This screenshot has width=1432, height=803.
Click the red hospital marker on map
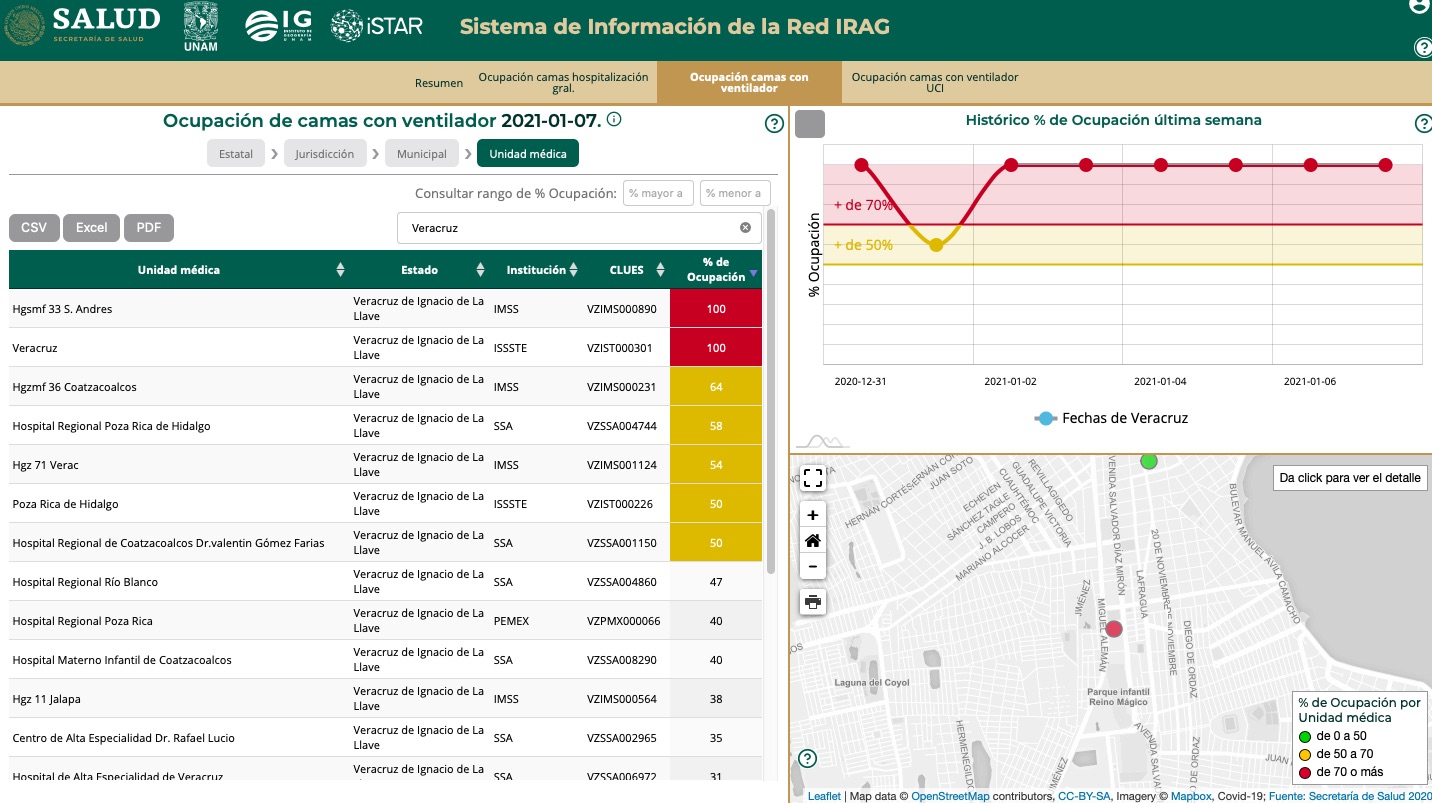[1114, 629]
